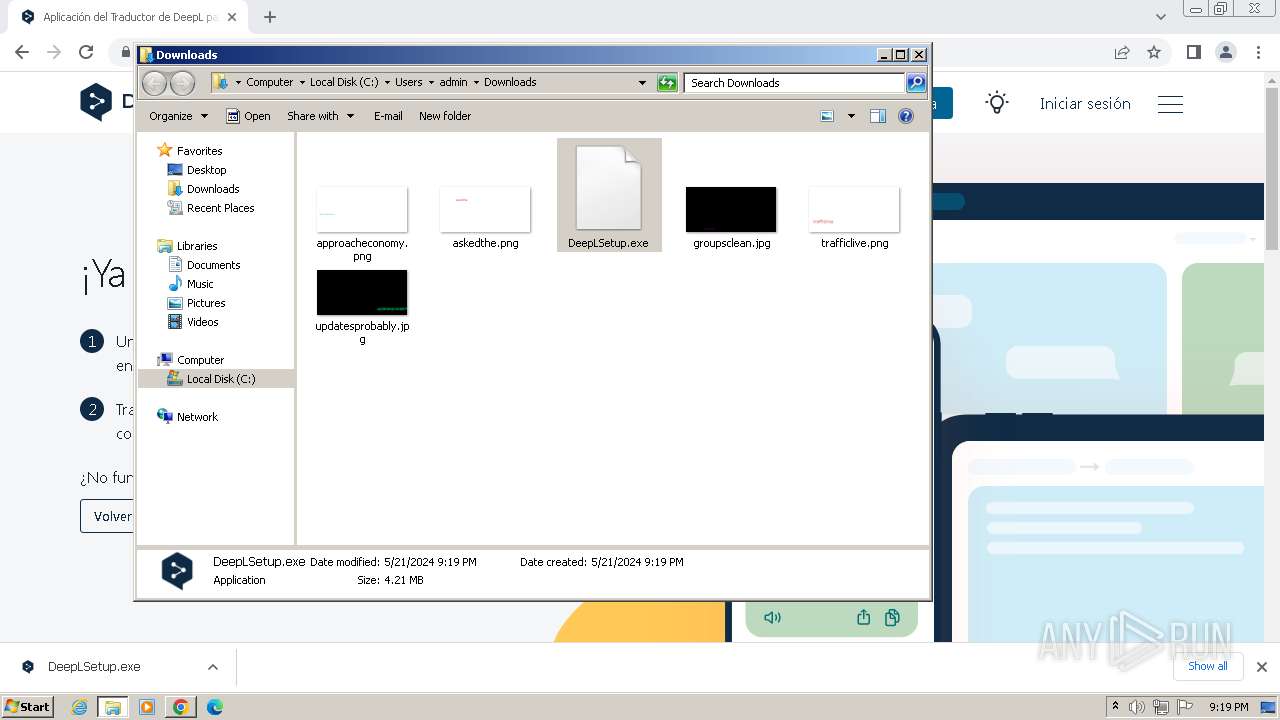Toggle the preview pane button
1280x720 pixels.
[x=877, y=116]
